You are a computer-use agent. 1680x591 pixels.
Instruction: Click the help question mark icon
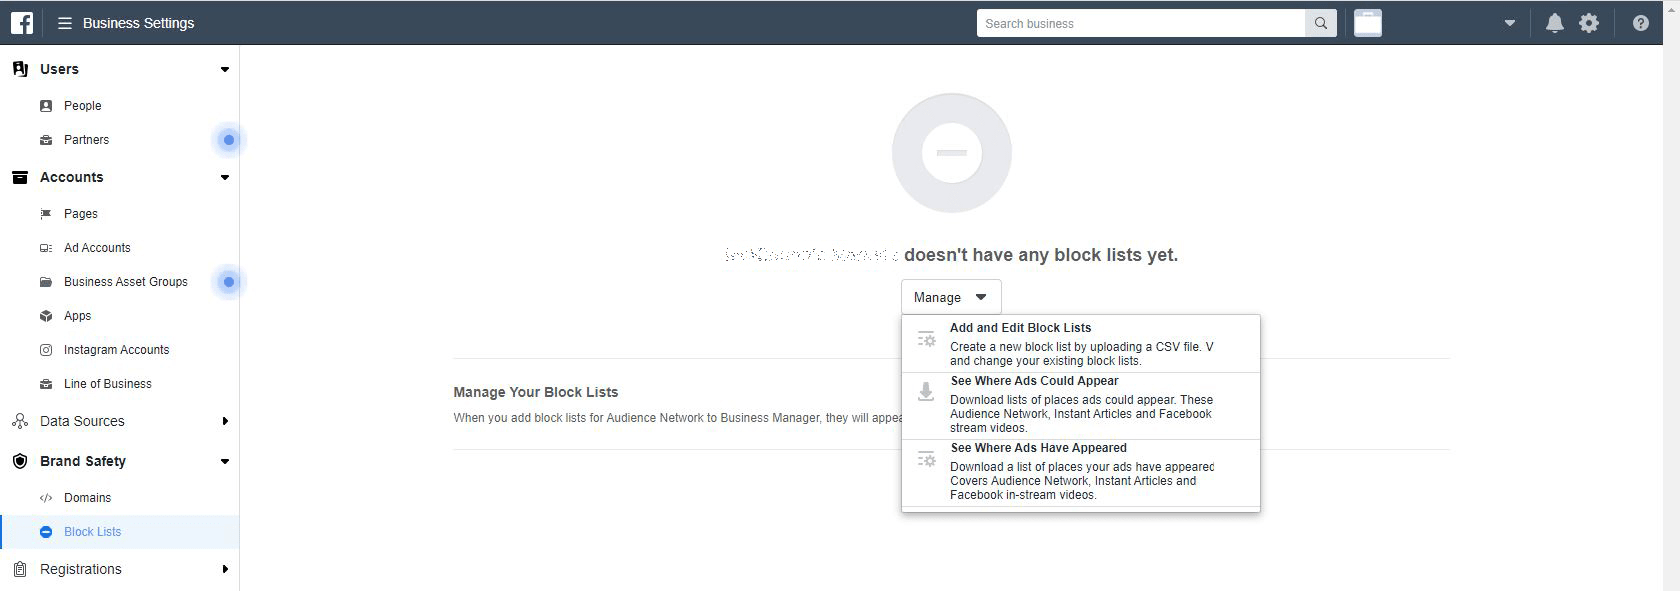tap(1640, 23)
